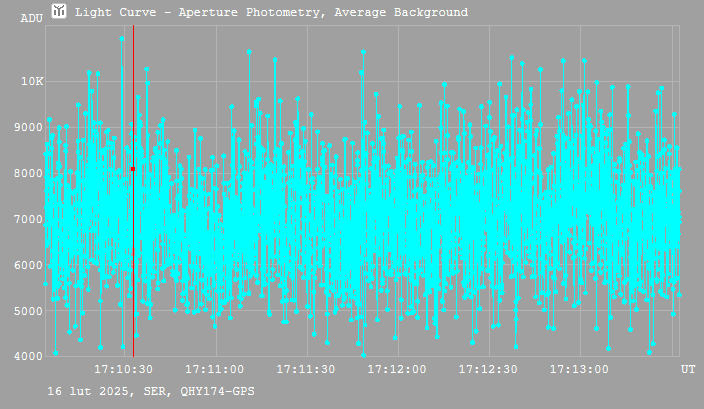Click the '8000' y-axis value
This screenshot has height=409, width=704.
pyautogui.click(x=28, y=173)
